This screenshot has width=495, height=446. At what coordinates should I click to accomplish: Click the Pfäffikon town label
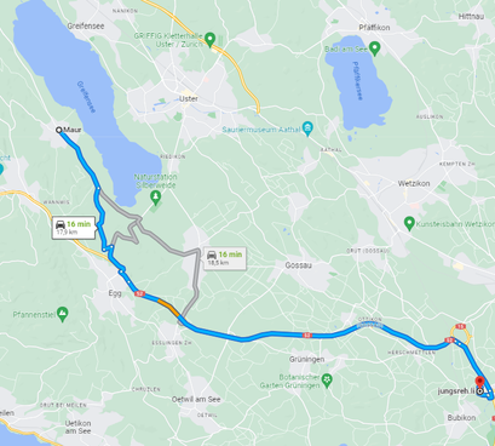tap(374, 27)
